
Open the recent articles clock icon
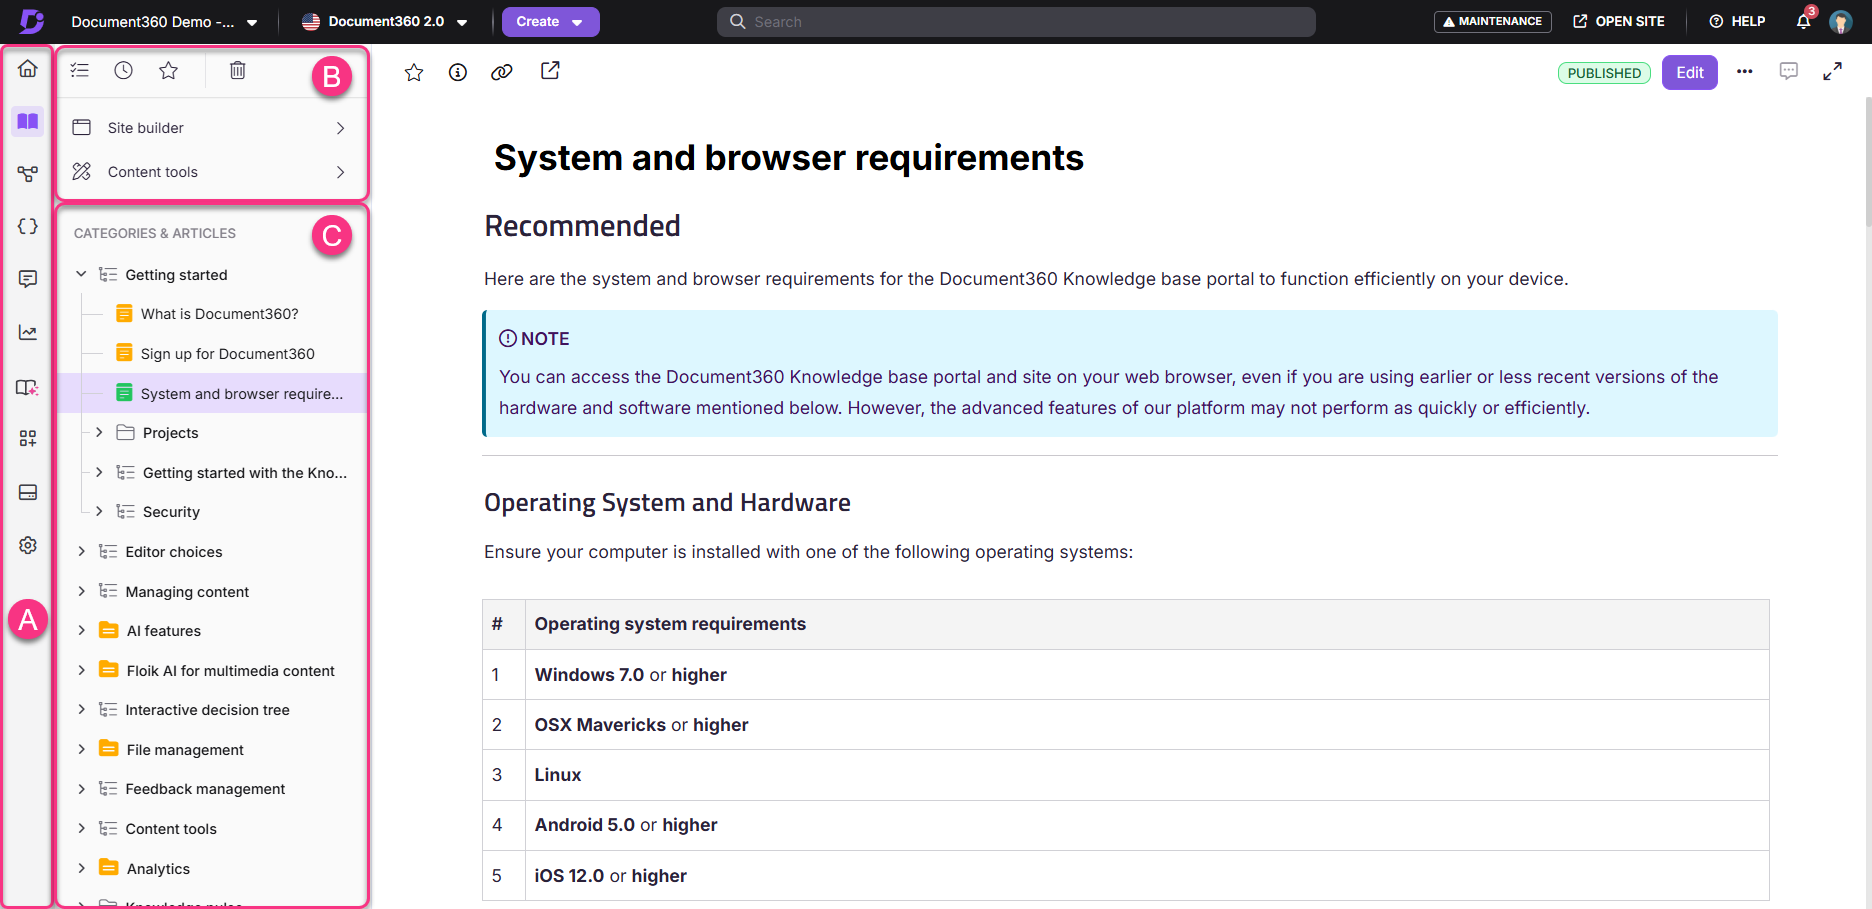123,70
